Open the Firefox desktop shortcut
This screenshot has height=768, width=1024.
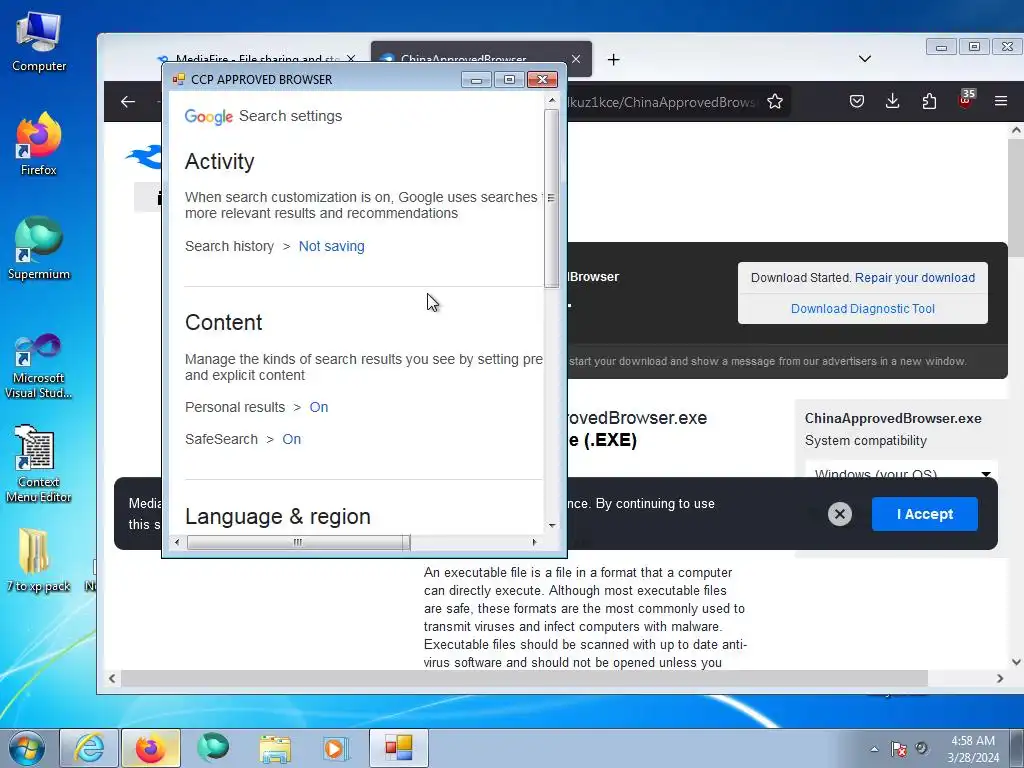39,144
